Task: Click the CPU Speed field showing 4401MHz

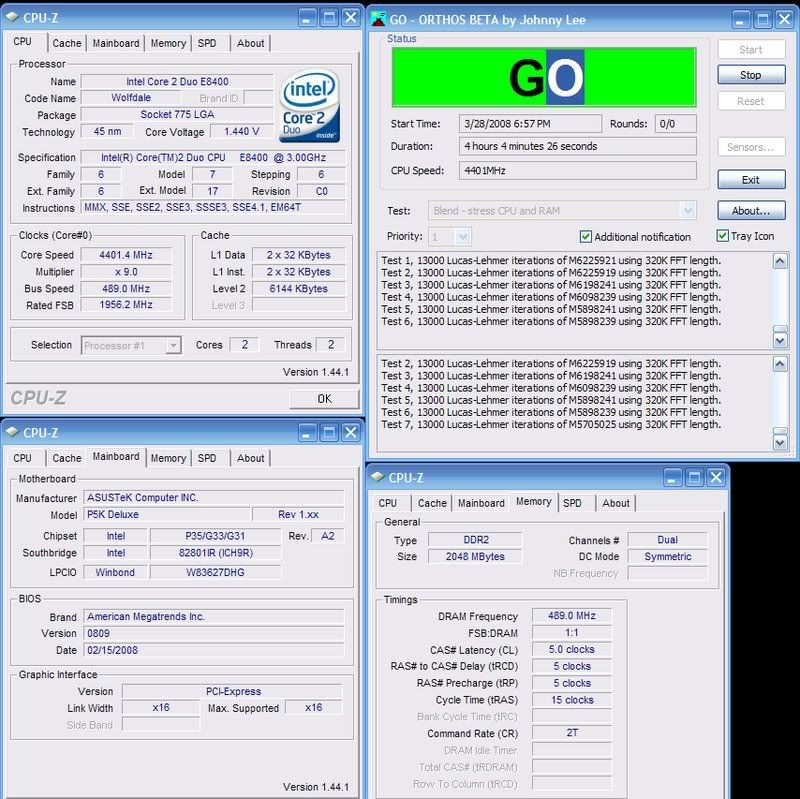Action: 578,170
